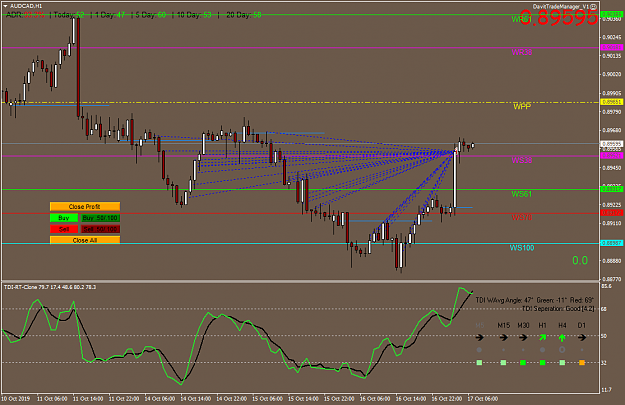Click the M15 trend arrow icon

[x=504, y=338]
